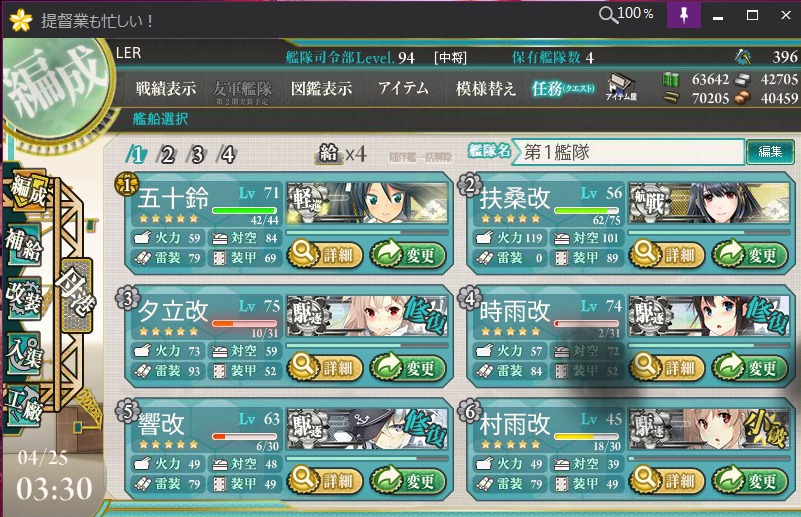Image resolution: width=801 pixels, height=517 pixels.
Task: Switch to fleet tab 4
Action: click(x=226, y=154)
